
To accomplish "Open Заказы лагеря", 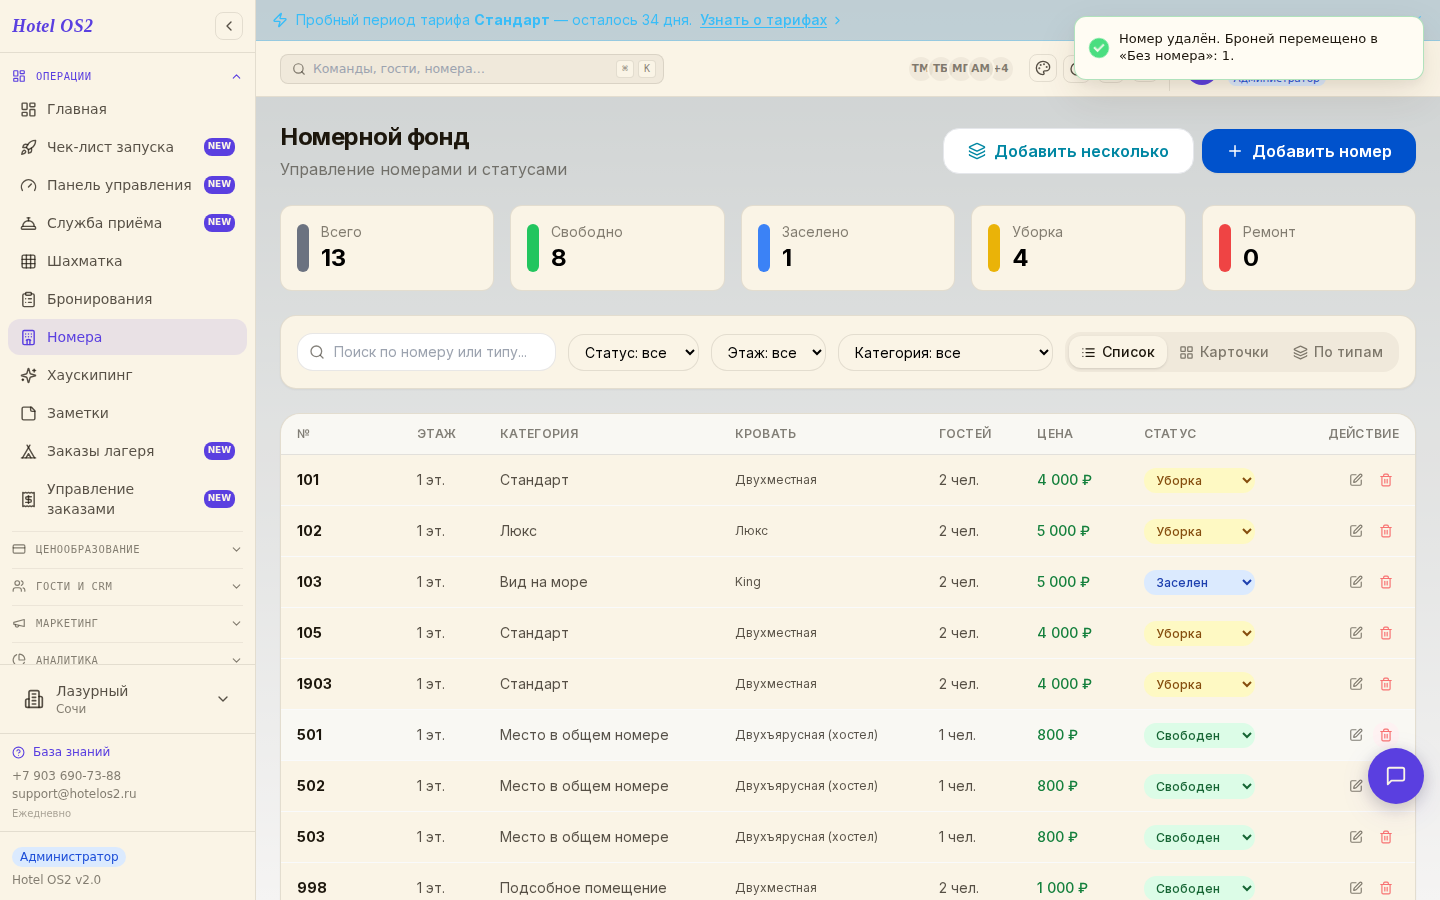I will pyautogui.click(x=127, y=451).
